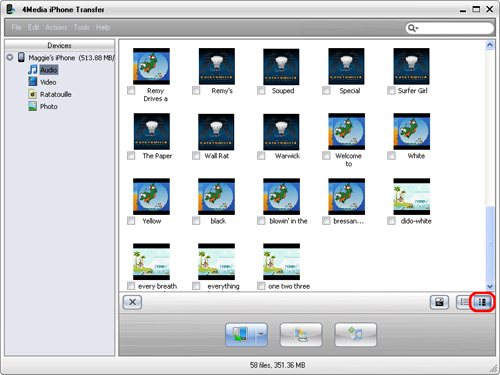The height and width of the screenshot is (375, 500).
Task: Click the delete X button
Action: pyautogui.click(x=132, y=302)
